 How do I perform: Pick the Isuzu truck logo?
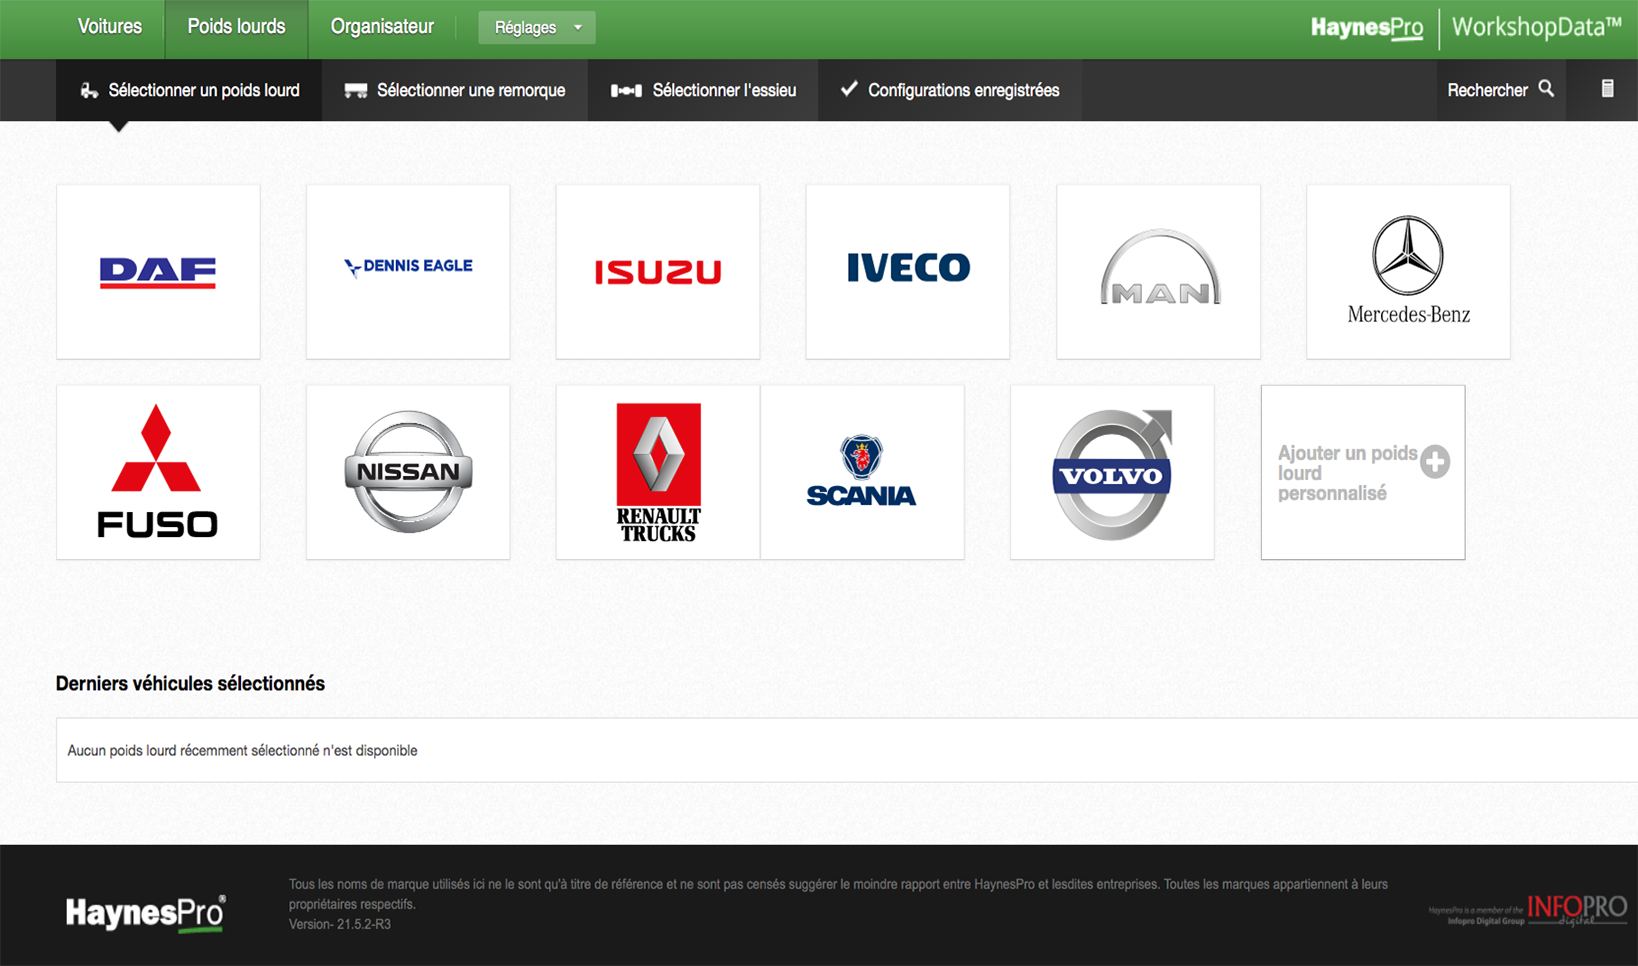click(658, 271)
